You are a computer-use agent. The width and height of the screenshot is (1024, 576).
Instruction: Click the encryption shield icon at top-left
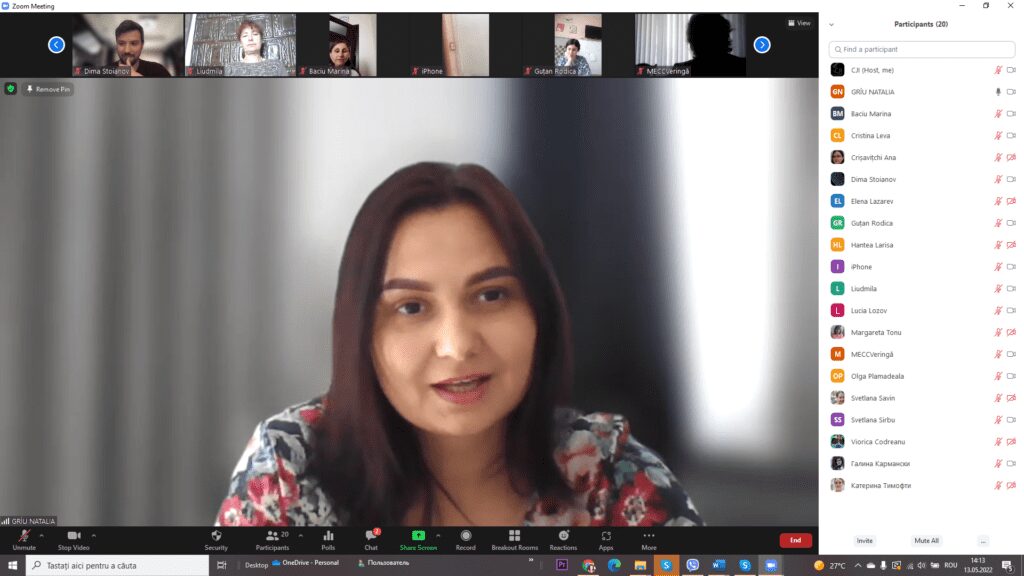(11, 89)
